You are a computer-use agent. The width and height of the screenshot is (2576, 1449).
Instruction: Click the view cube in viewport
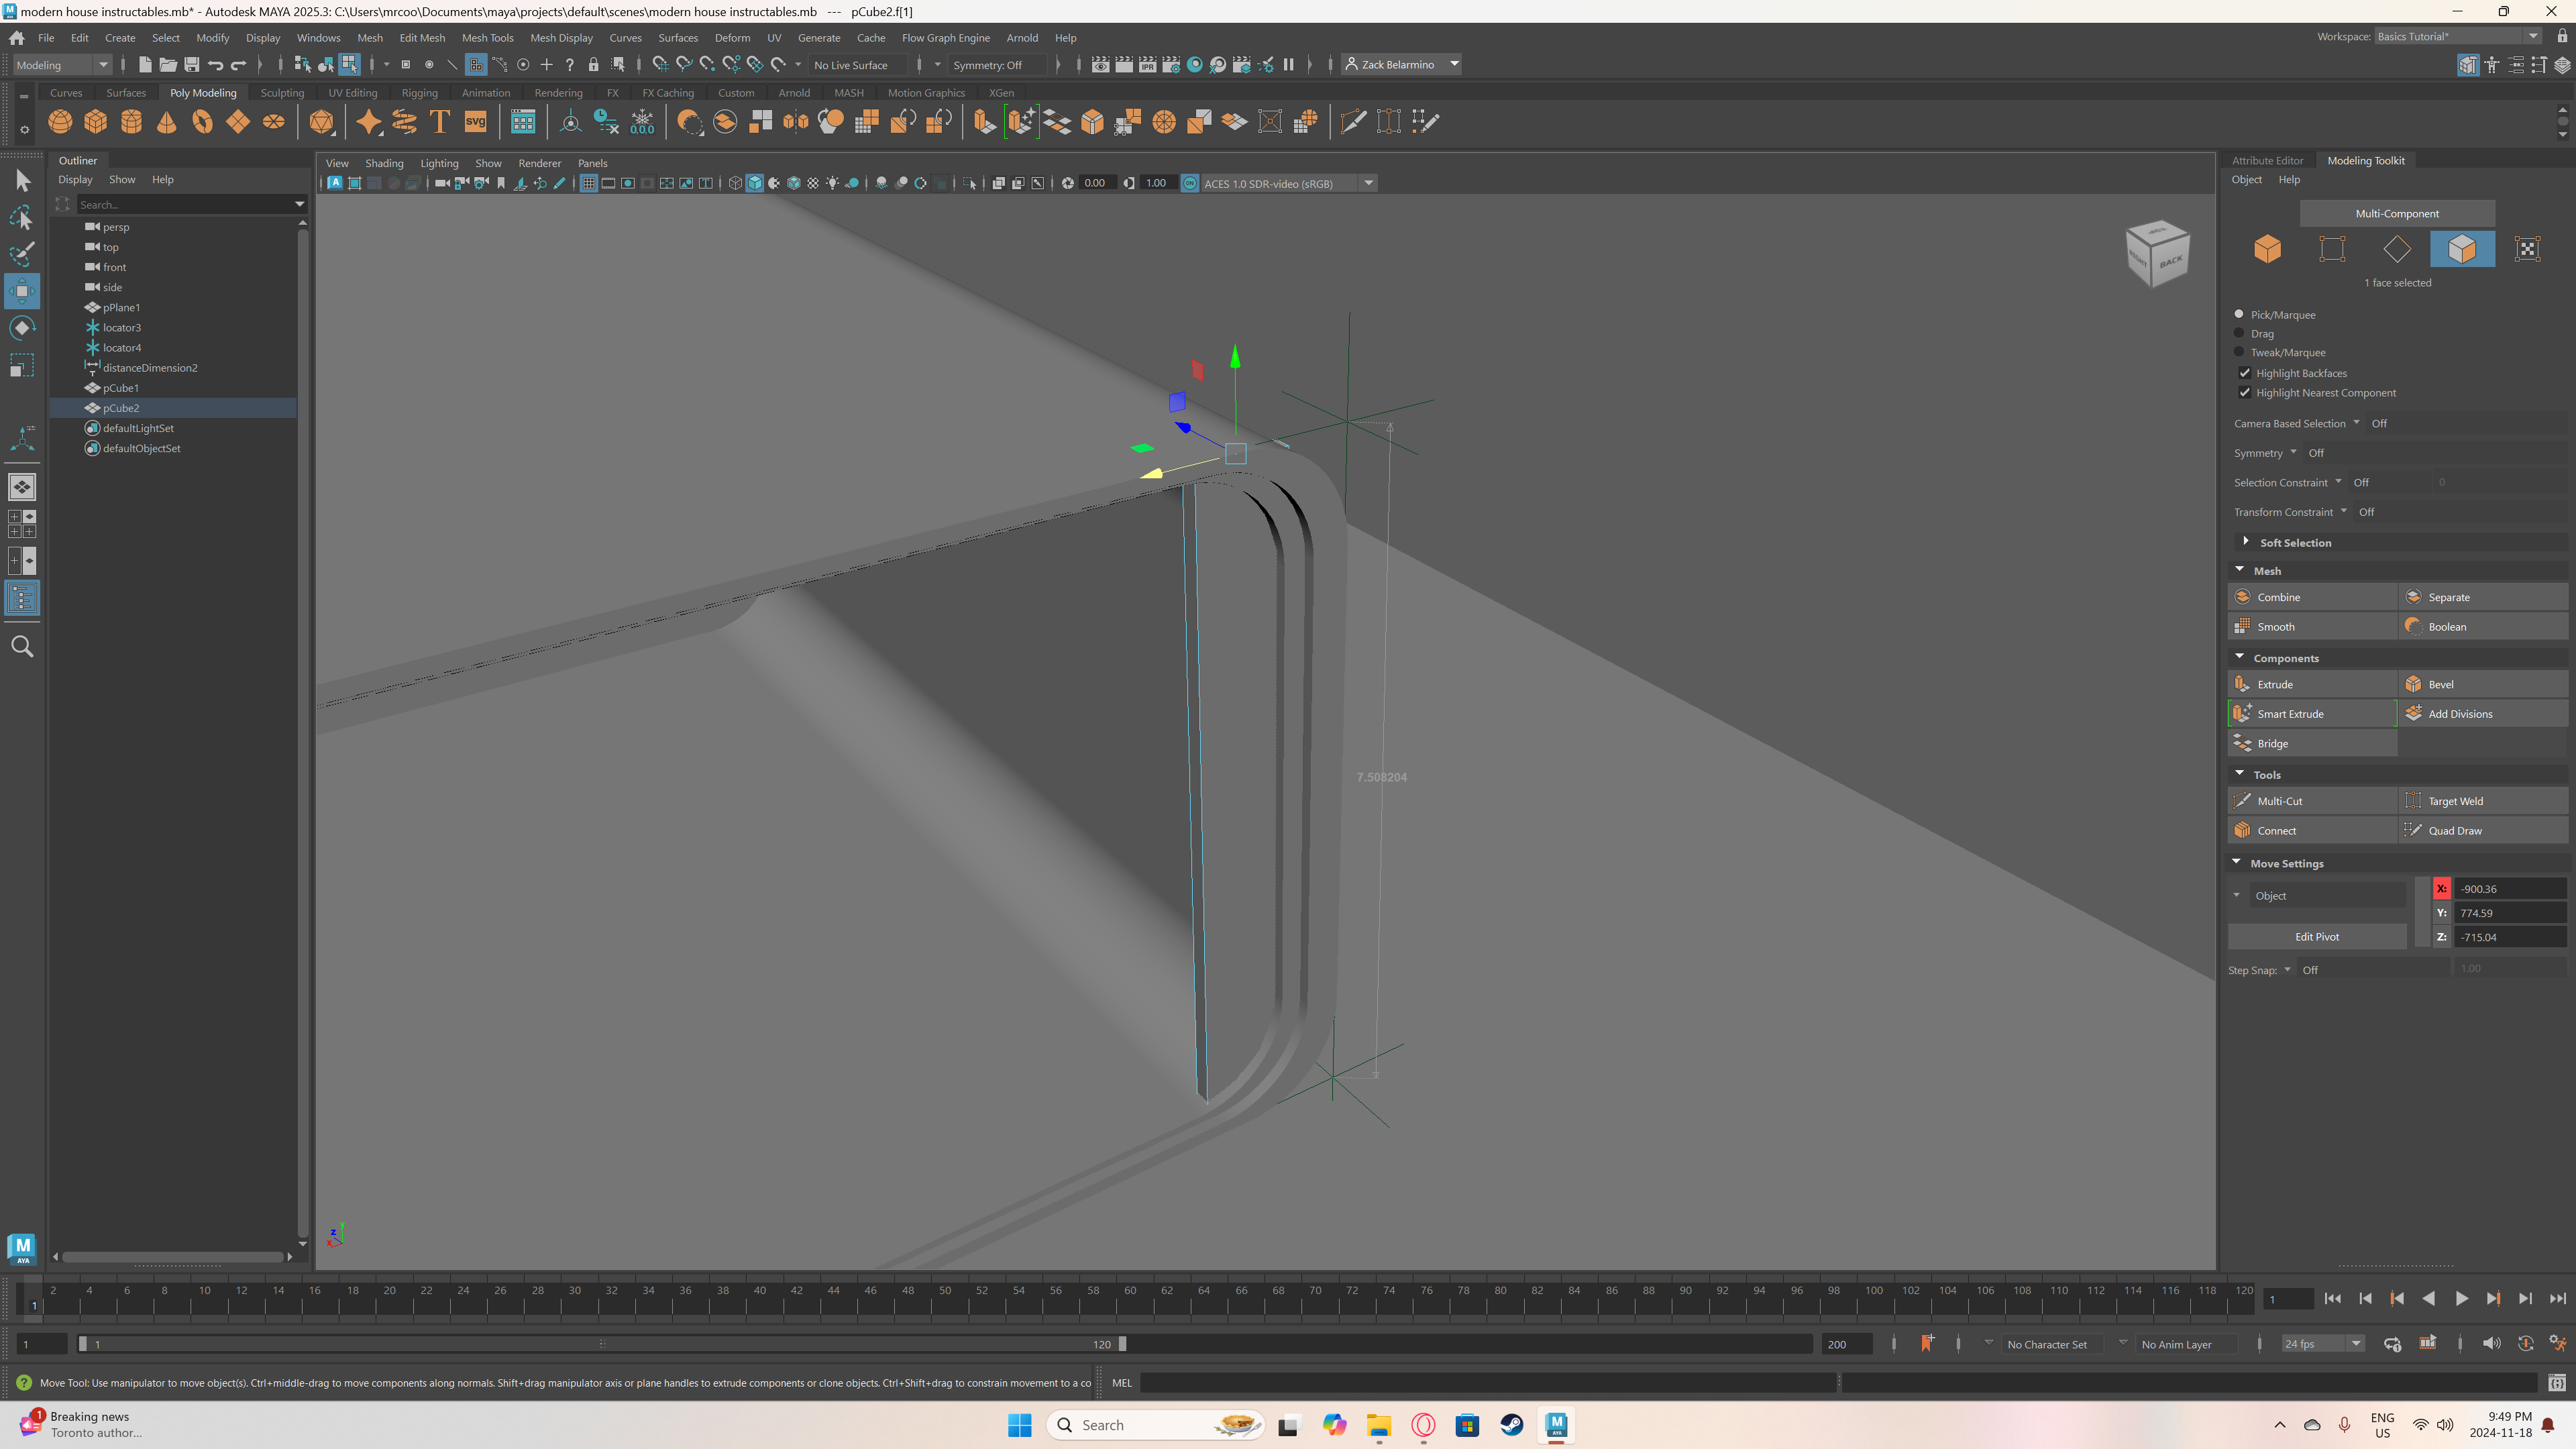[x=2157, y=253]
